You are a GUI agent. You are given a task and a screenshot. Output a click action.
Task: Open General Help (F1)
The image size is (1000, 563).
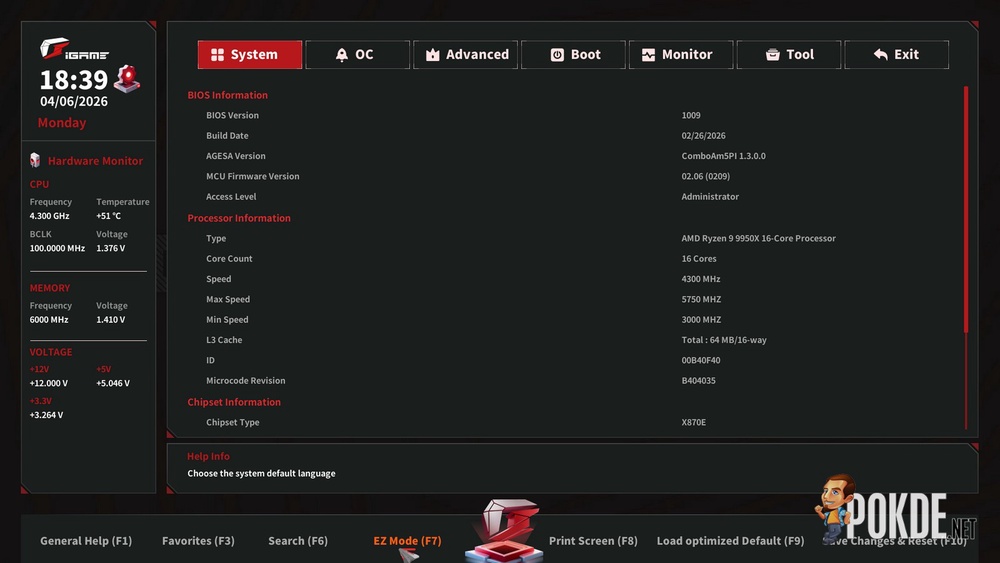(86, 541)
